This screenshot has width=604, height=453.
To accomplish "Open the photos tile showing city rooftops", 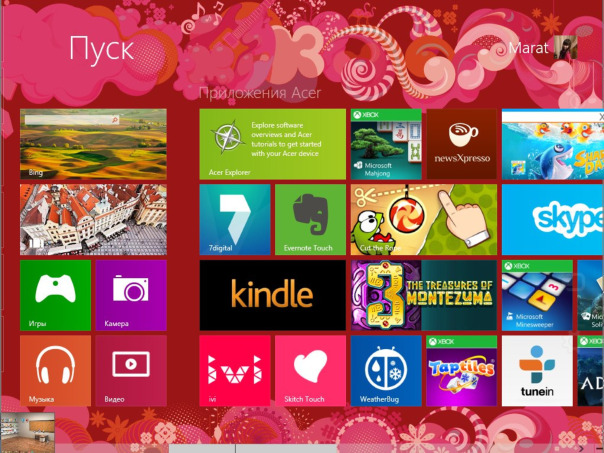I will coord(93,220).
